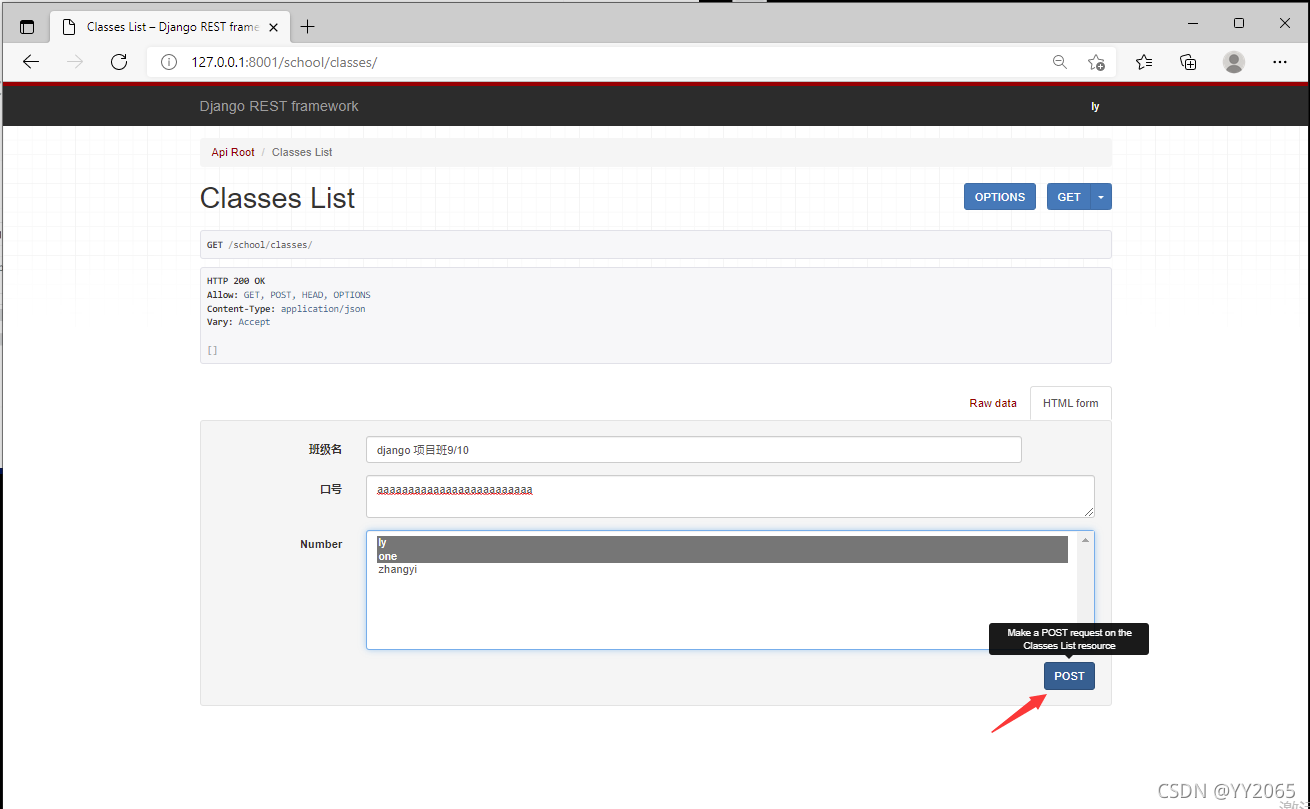1310x809 pixels.
Task: Open the browser settings three-dot menu
Action: 1280,62
